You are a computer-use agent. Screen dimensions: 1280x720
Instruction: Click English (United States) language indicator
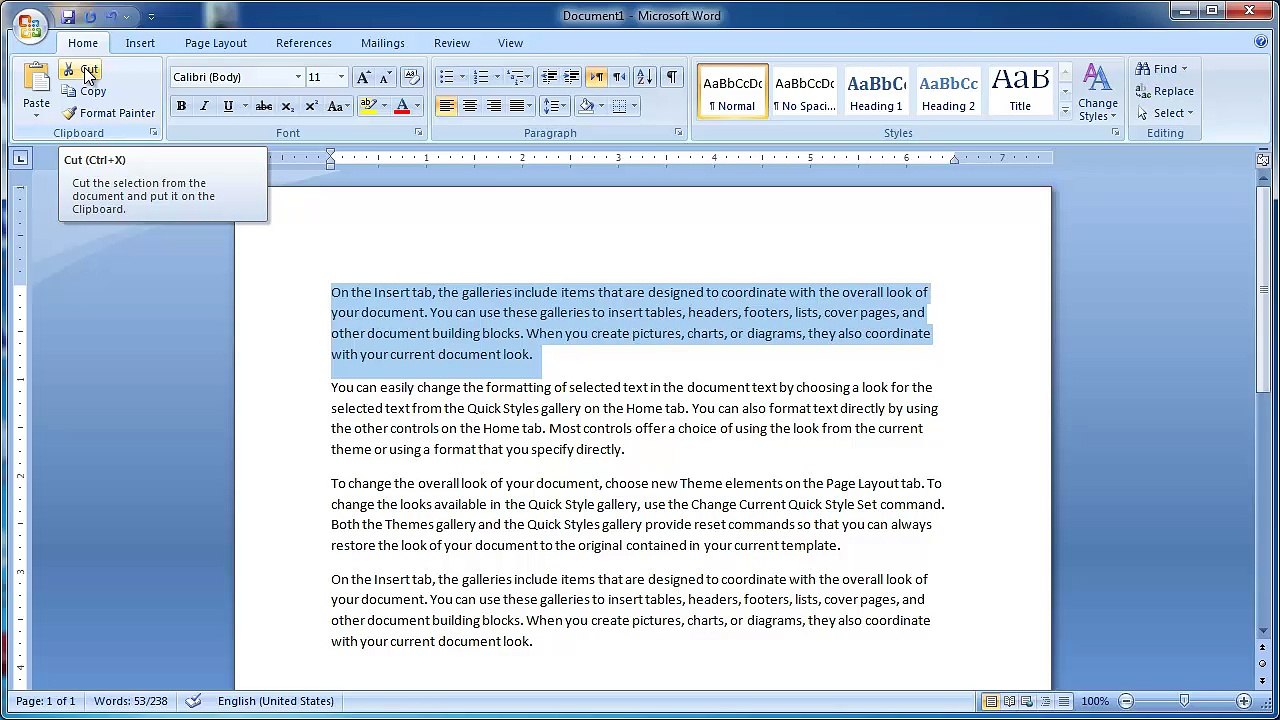click(x=276, y=701)
